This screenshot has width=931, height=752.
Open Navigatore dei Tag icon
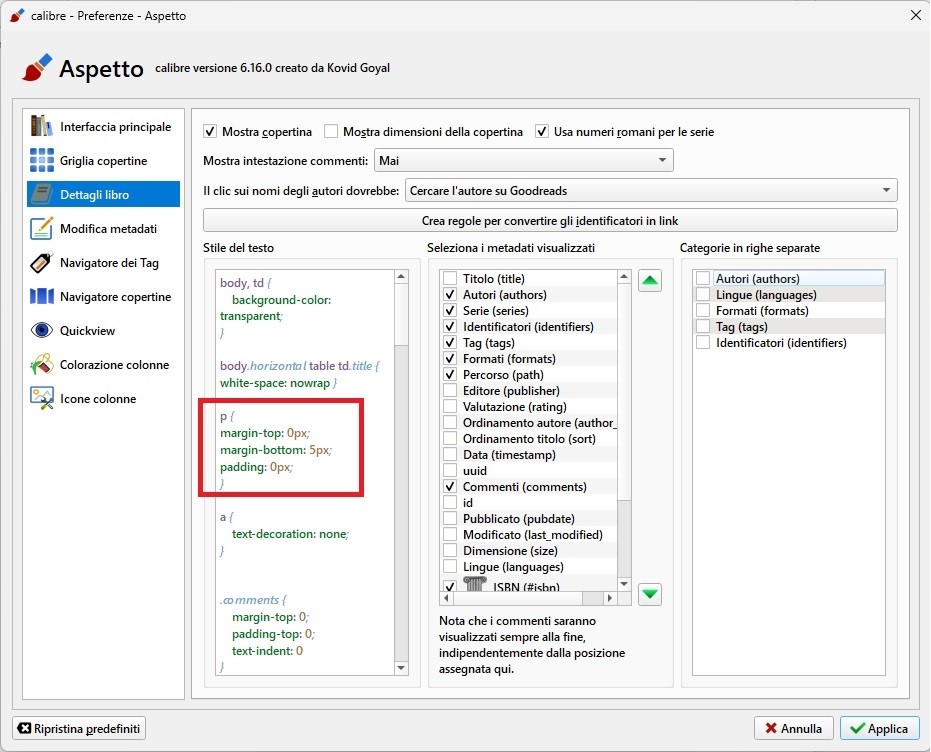click(41, 263)
